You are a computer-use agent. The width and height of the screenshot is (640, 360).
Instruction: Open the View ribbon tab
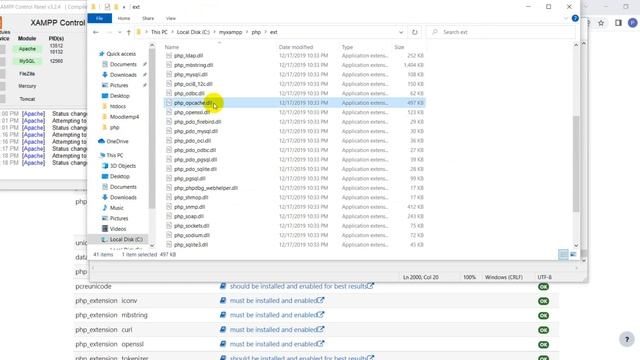[x=171, y=18]
